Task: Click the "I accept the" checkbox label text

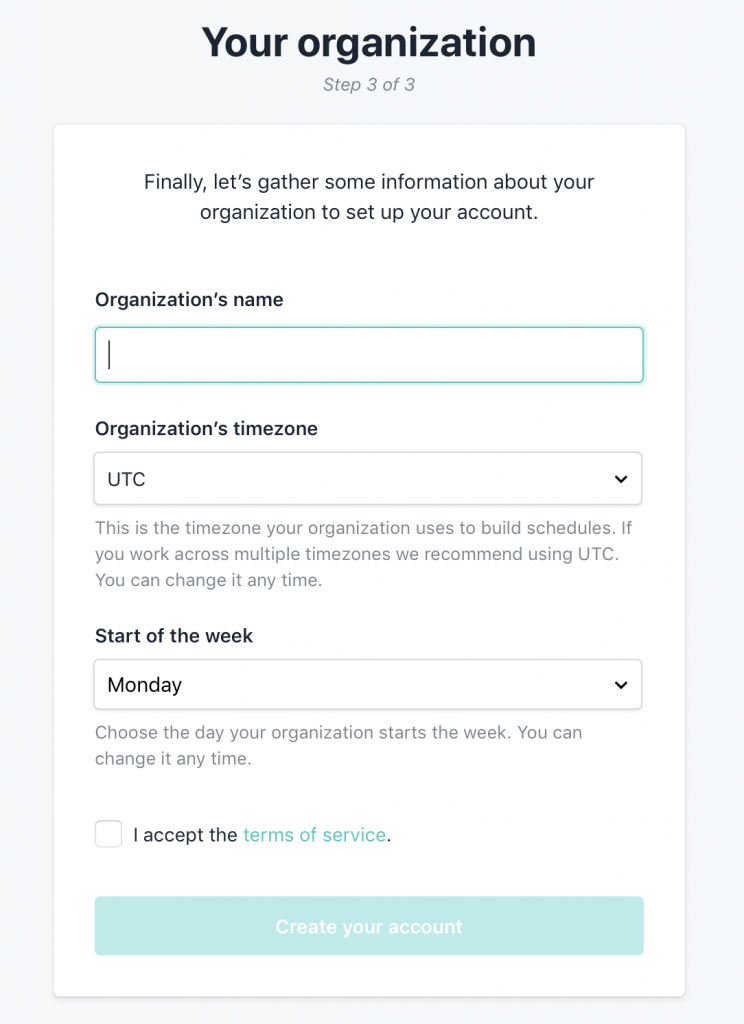Action: [x=185, y=835]
